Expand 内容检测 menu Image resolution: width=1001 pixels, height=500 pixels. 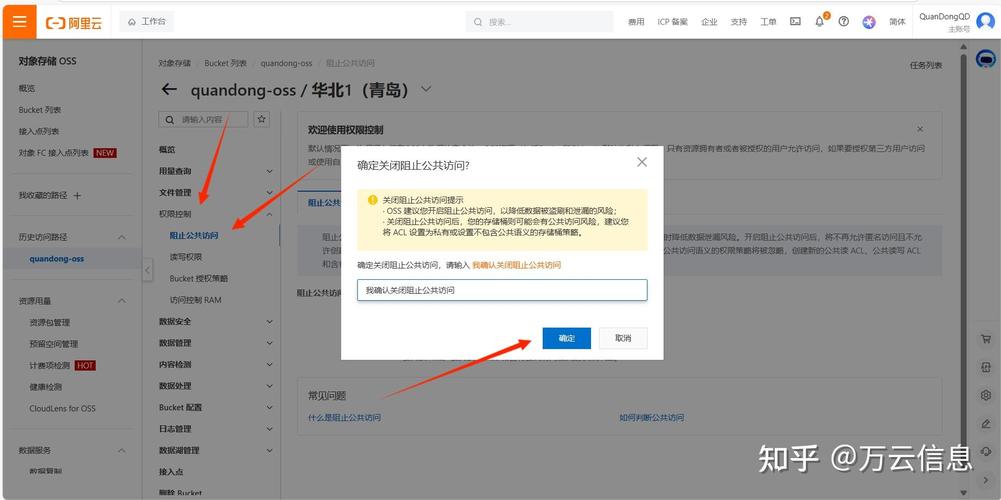coord(269,365)
